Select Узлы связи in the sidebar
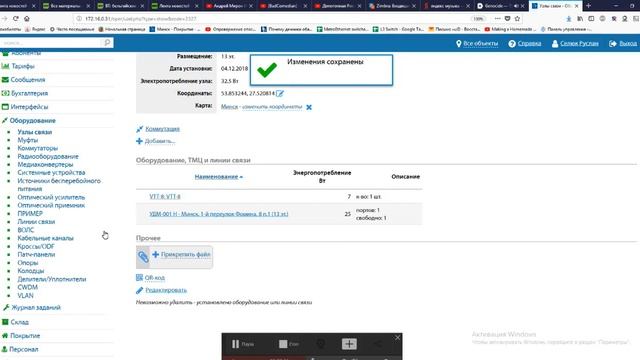 coord(35,132)
